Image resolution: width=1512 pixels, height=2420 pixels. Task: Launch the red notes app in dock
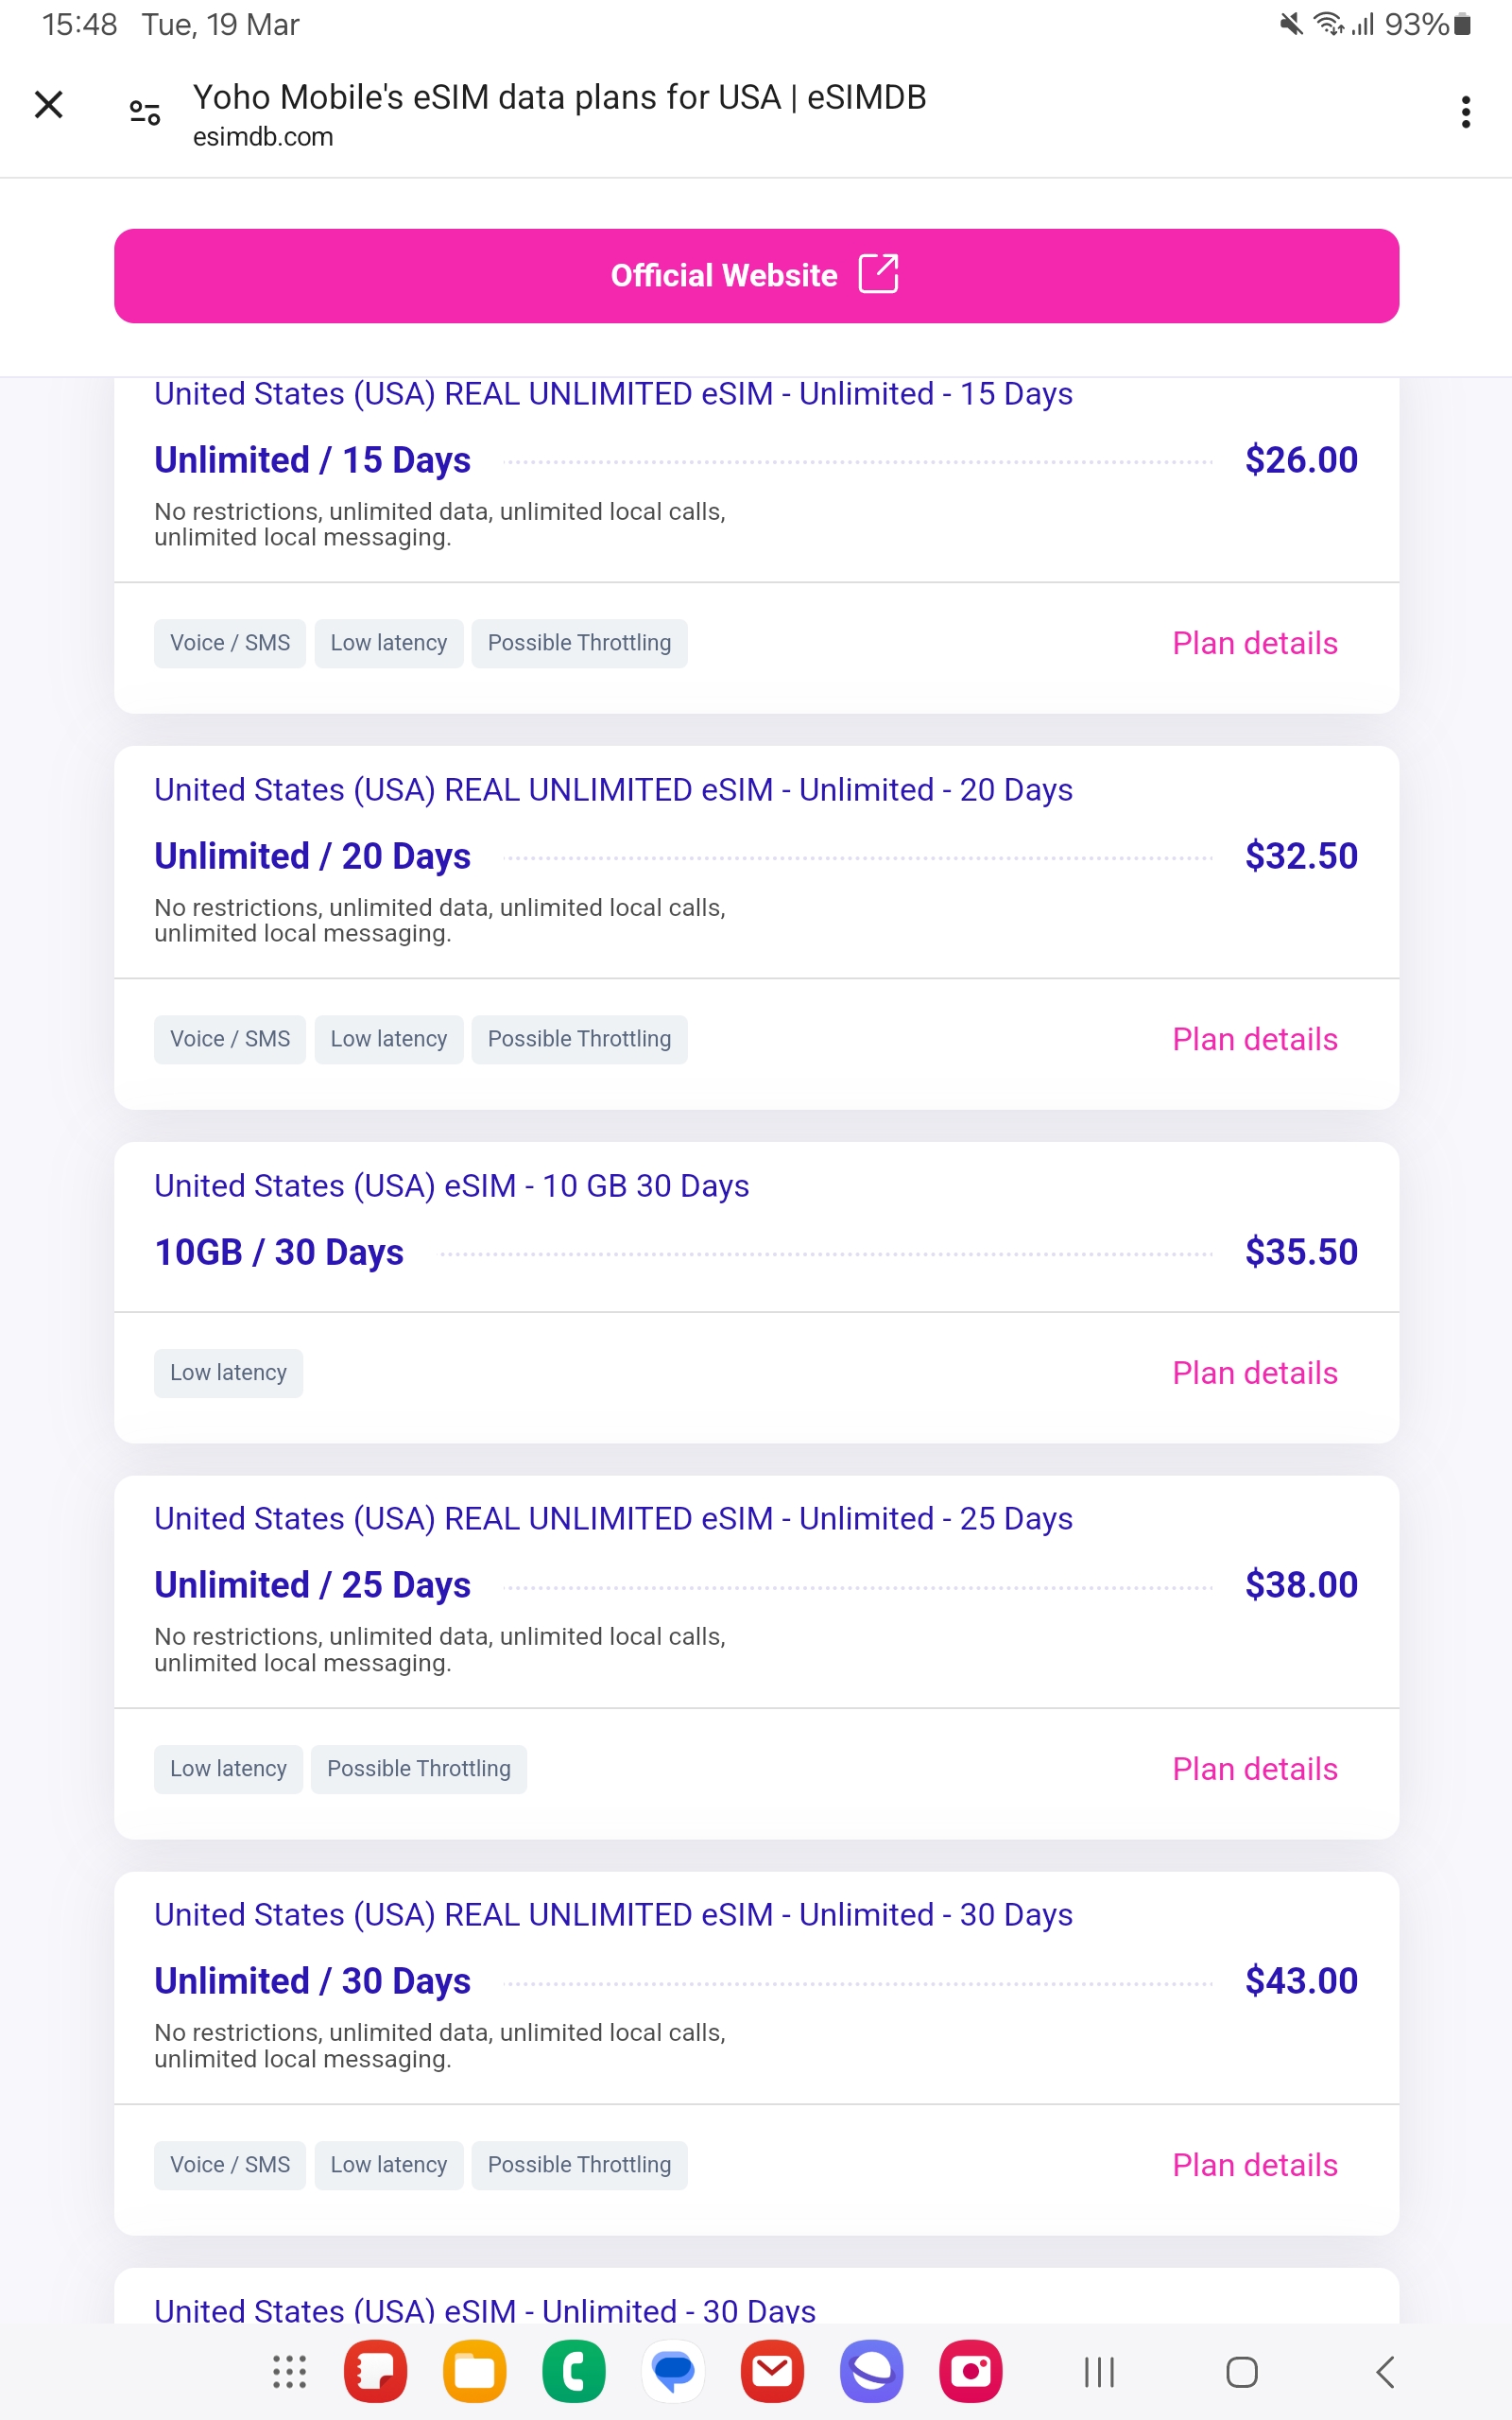tap(375, 2372)
